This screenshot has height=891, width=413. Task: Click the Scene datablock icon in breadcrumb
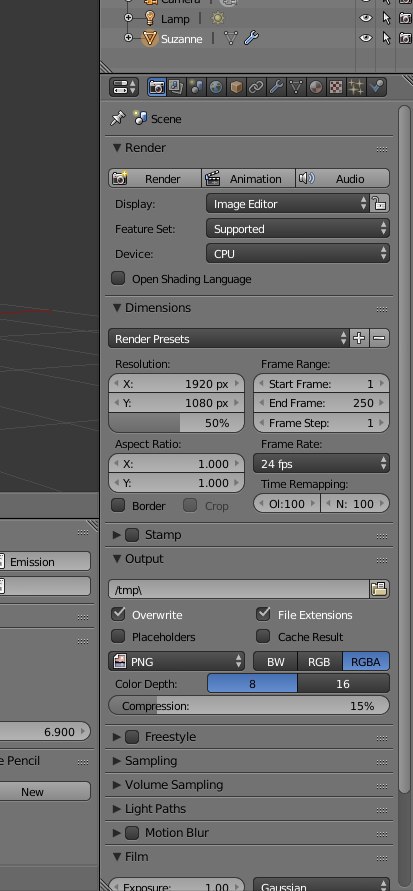point(140,118)
